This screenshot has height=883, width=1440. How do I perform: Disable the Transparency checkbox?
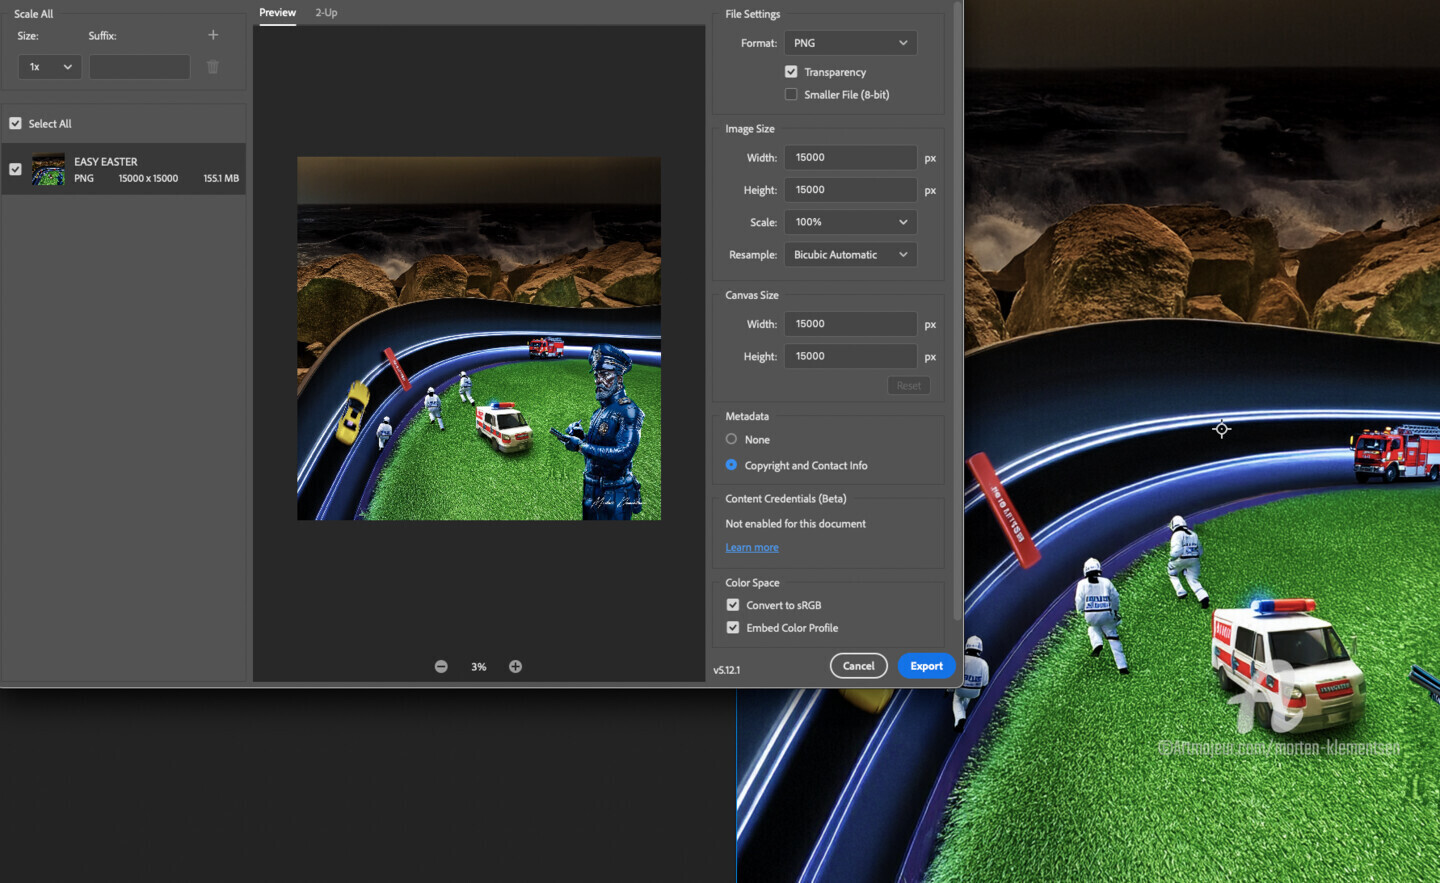tap(791, 72)
